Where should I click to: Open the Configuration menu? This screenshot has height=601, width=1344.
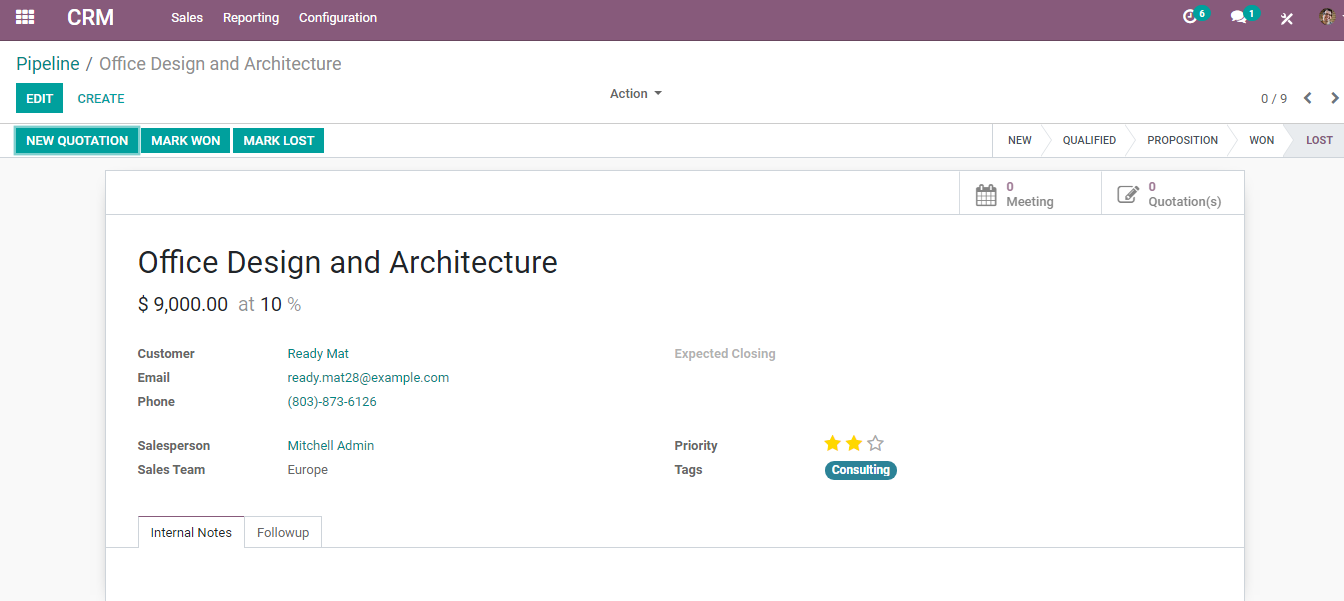[338, 18]
